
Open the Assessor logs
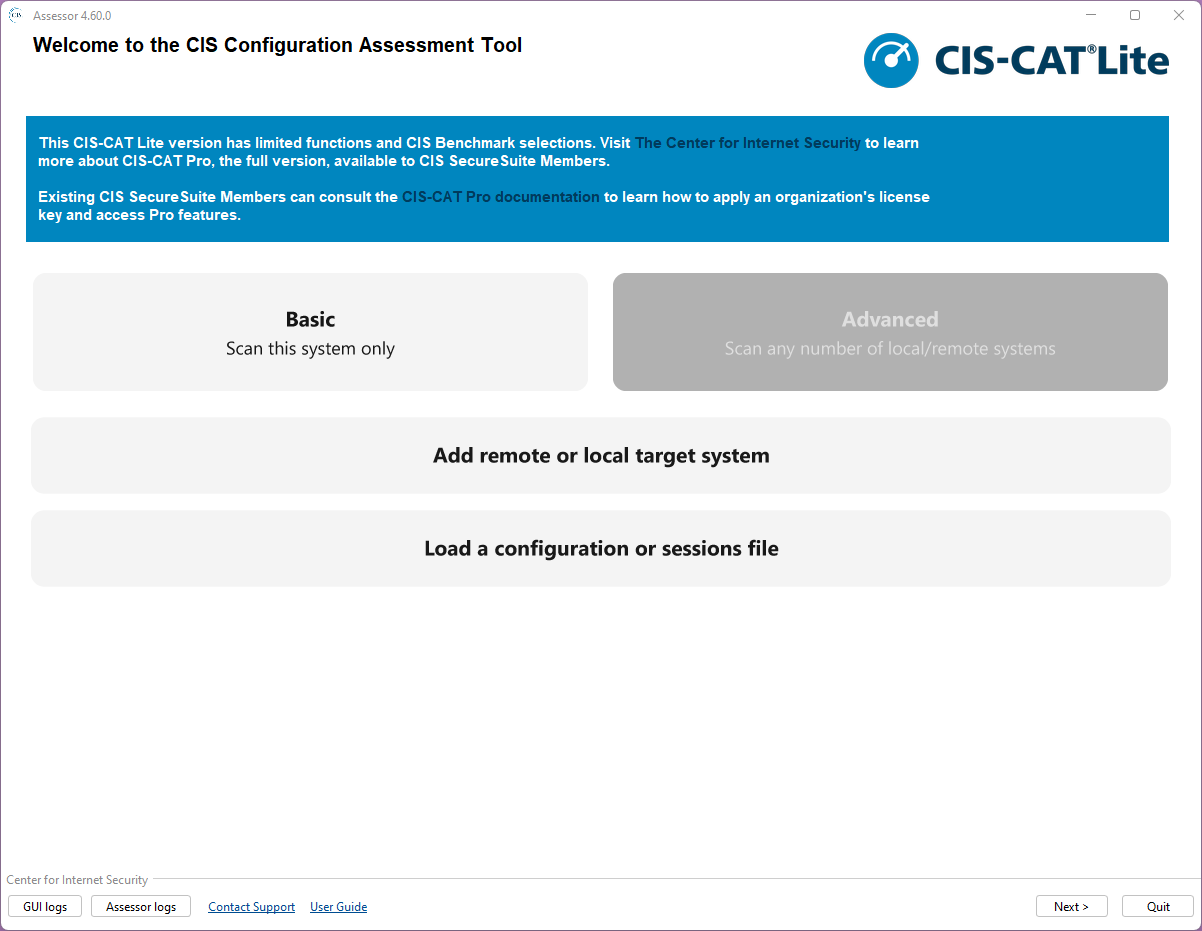click(x=141, y=907)
